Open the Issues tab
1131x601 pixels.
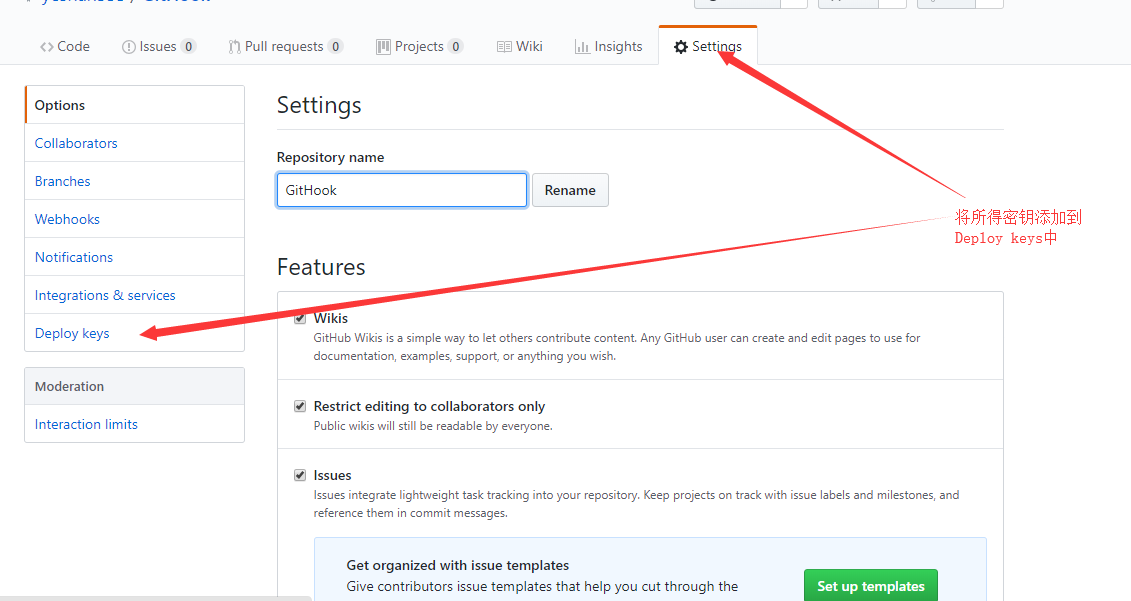(x=159, y=46)
